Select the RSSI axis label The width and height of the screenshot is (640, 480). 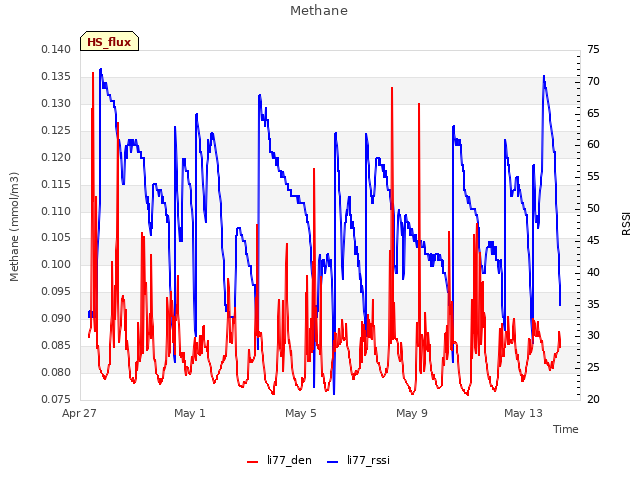[626, 224]
